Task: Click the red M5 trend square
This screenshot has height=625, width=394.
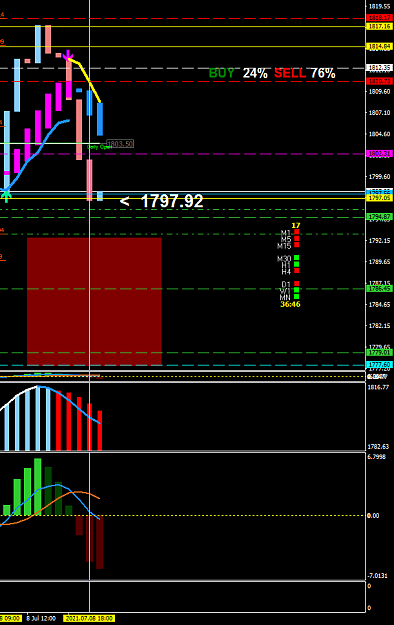Action: tap(296, 238)
